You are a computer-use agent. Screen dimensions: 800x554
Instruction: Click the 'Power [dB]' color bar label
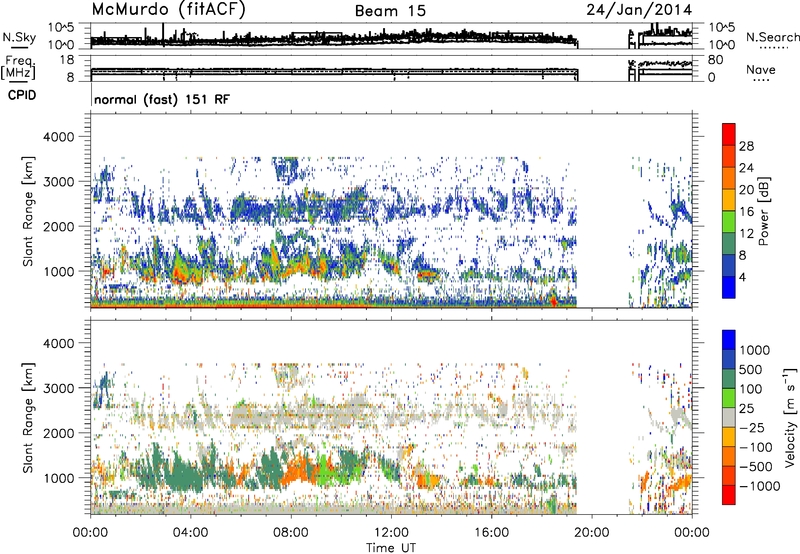coord(763,211)
